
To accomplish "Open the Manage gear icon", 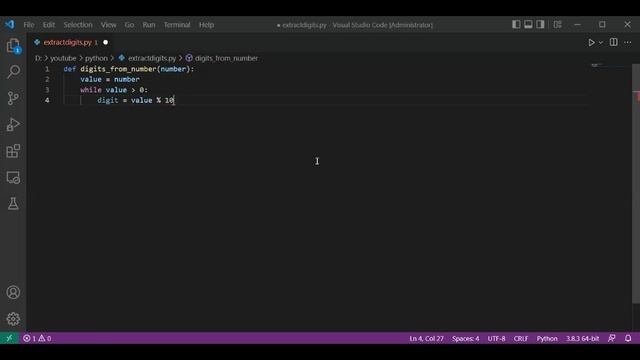I will pyautogui.click(x=13, y=319).
